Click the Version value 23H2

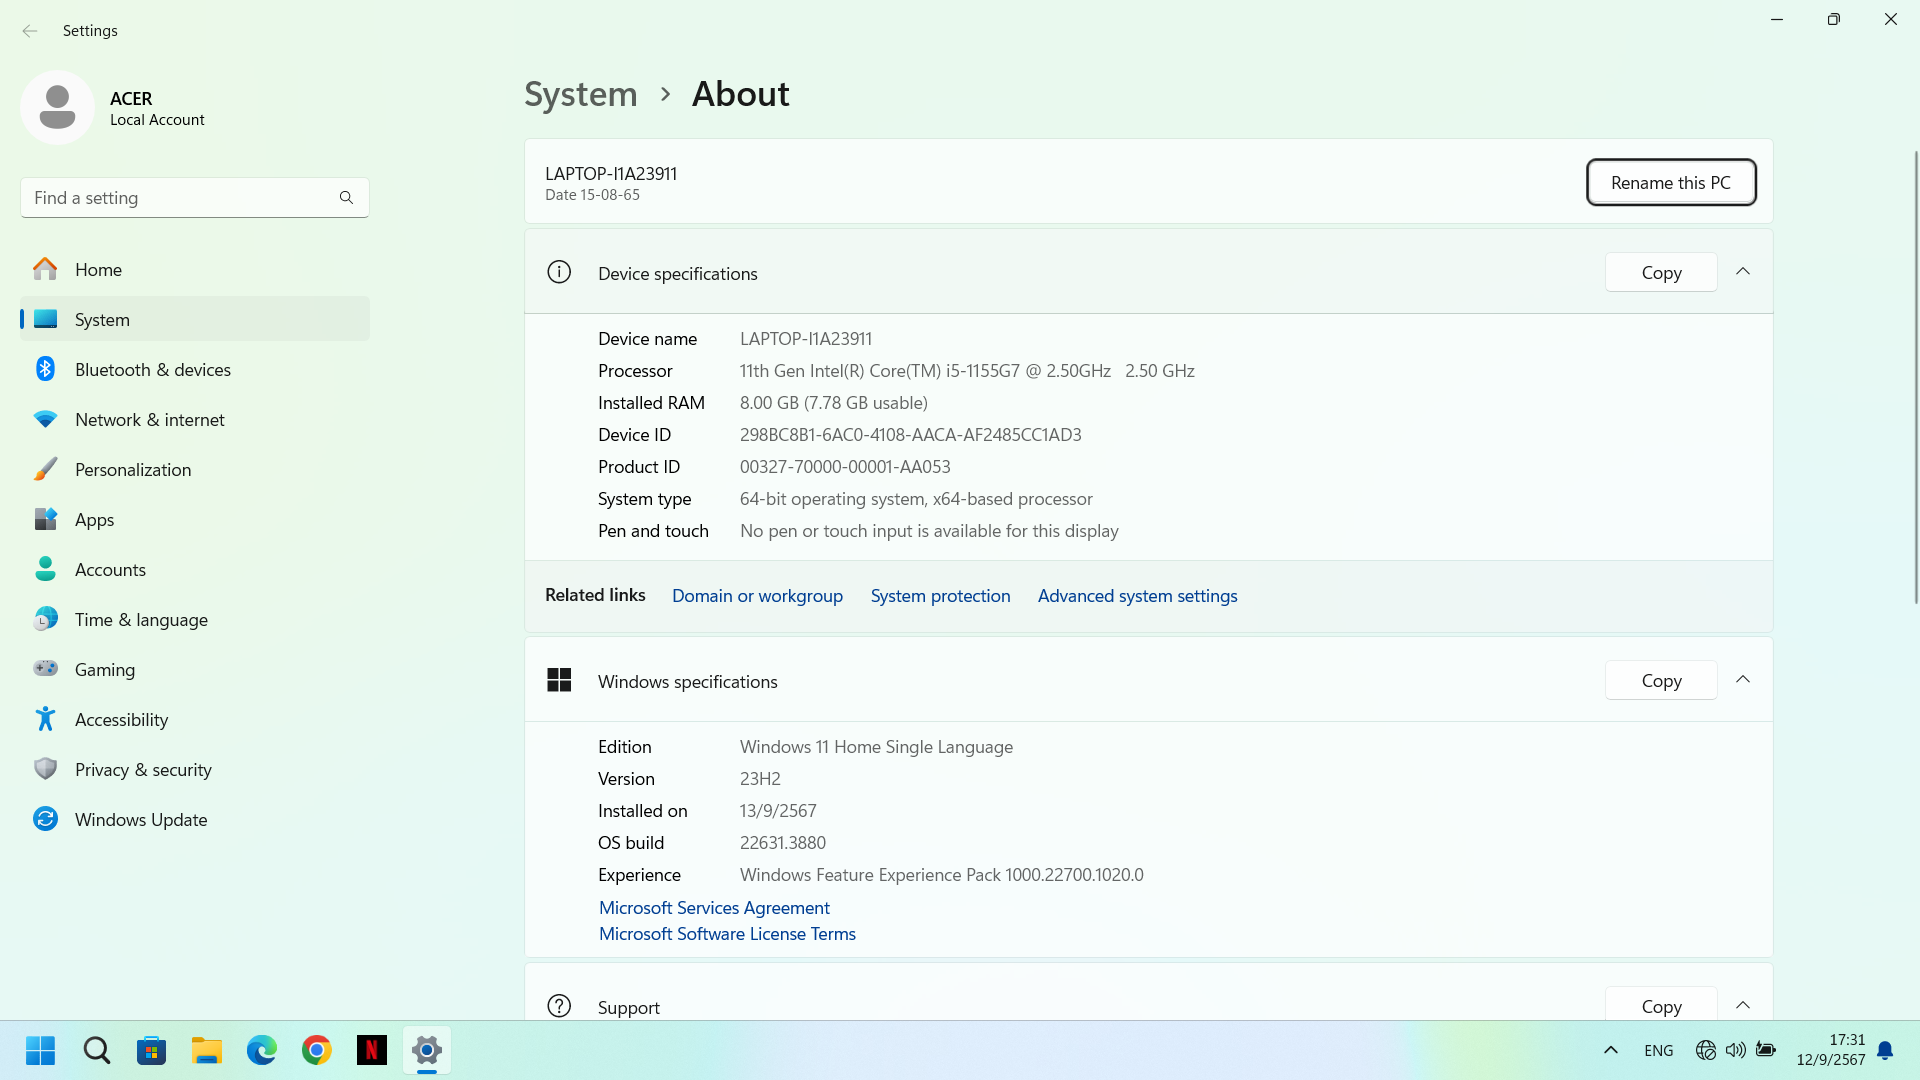pyautogui.click(x=760, y=778)
